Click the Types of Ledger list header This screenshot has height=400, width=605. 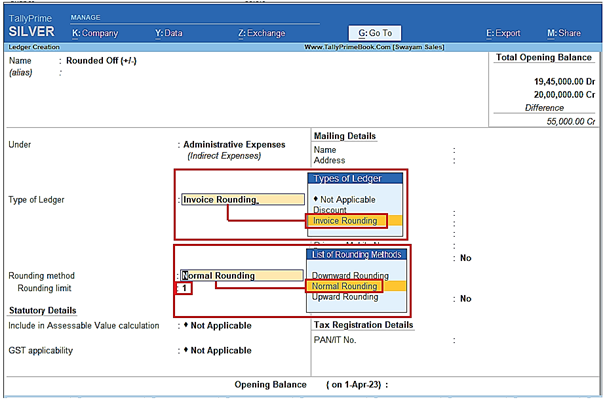point(355,178)
